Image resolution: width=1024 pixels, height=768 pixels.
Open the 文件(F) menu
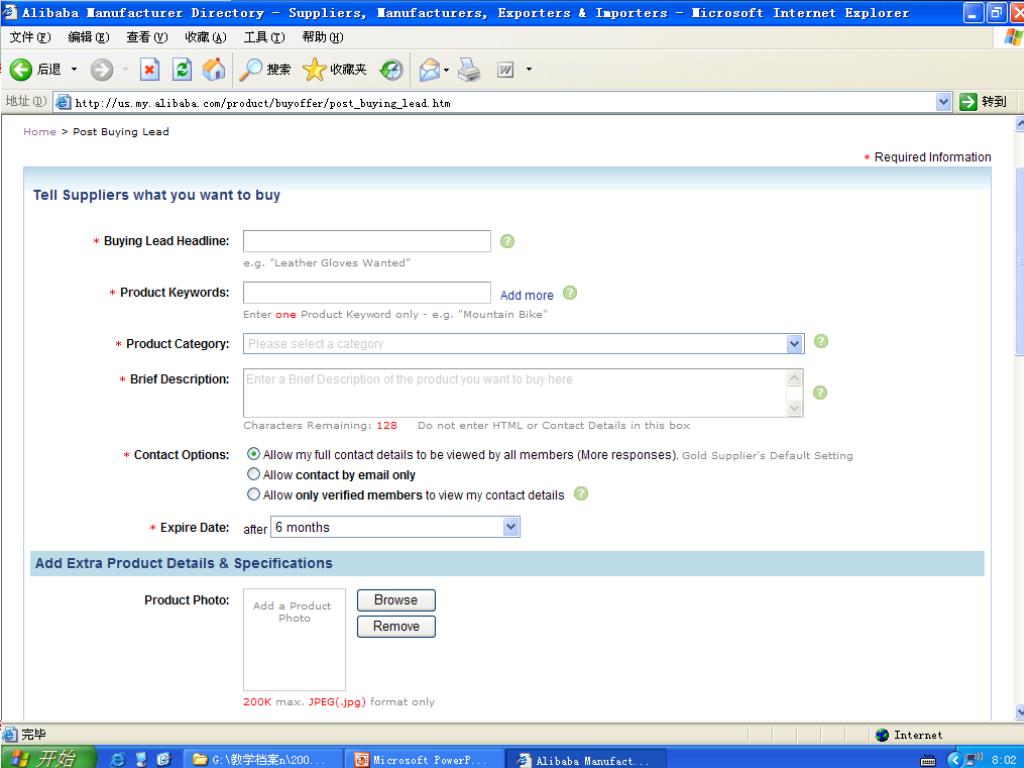coord(30,37)
